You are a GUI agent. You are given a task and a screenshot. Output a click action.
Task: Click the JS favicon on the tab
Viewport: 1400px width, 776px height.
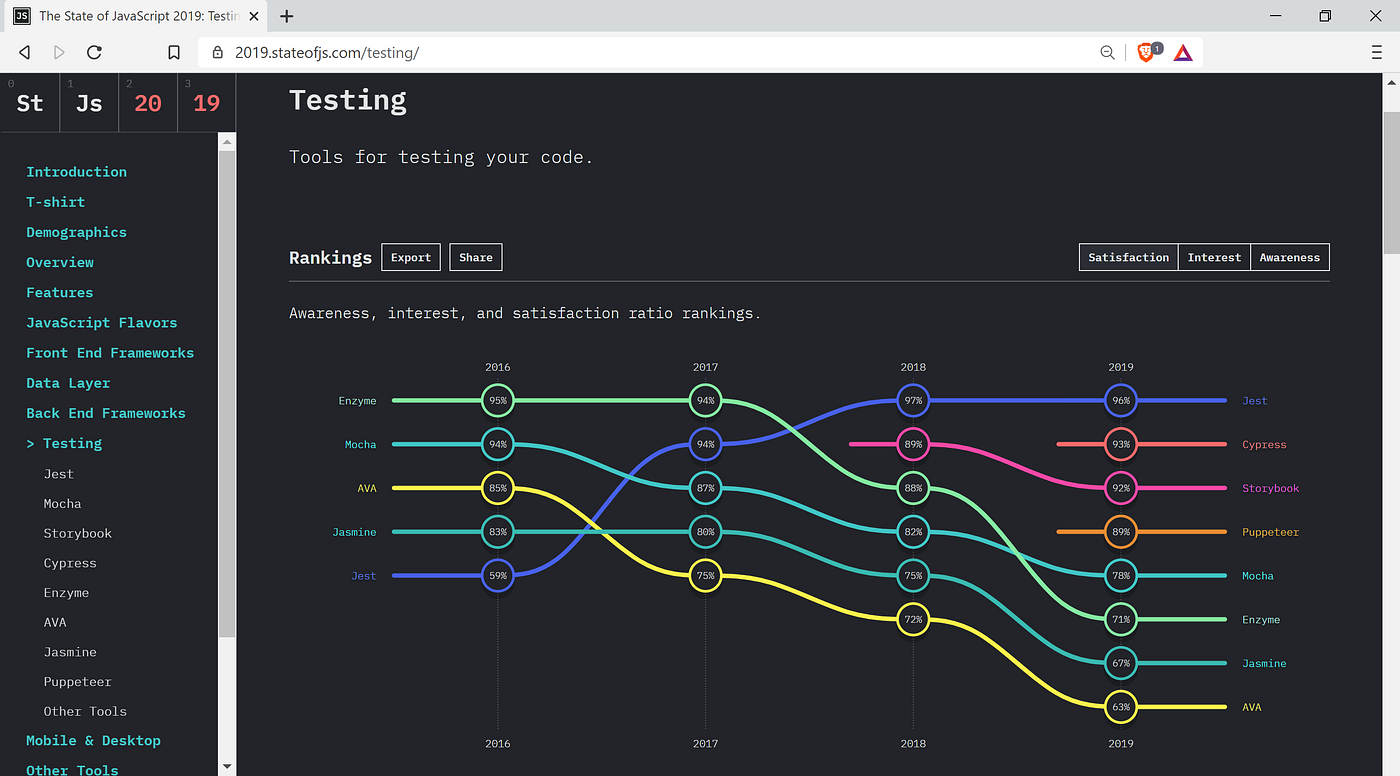coord(21,16)
